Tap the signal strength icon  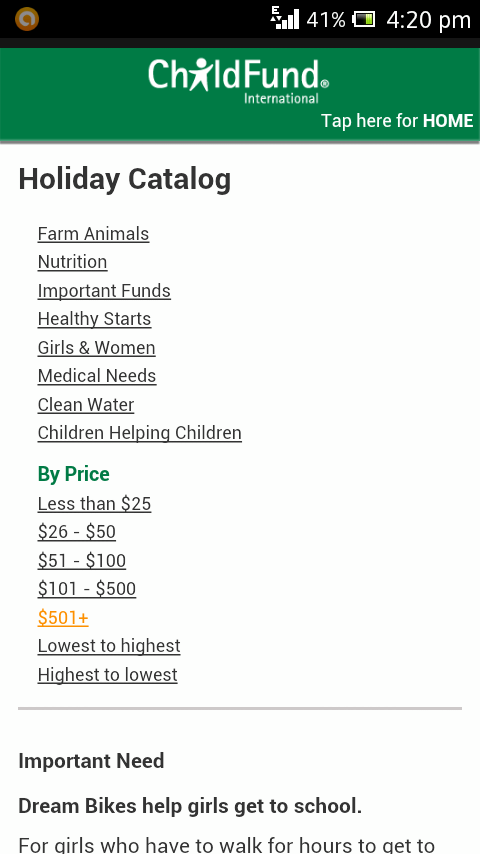tap(284, 19)
